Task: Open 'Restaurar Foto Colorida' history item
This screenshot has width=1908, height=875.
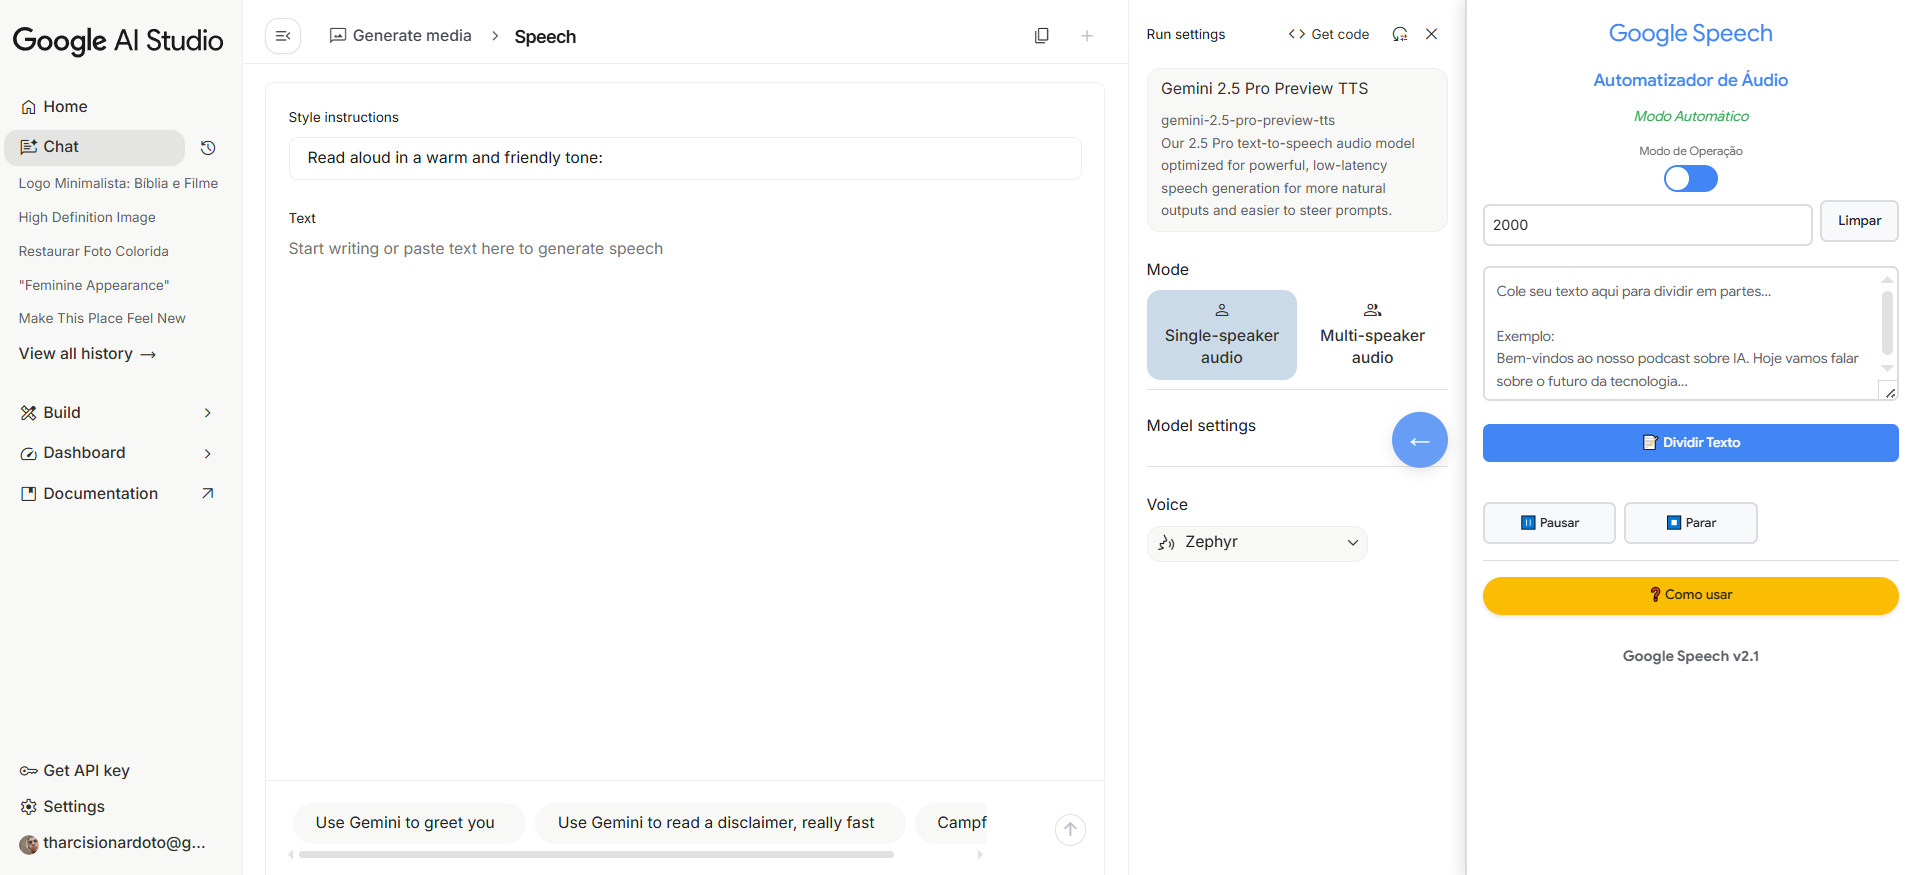Action: point(94,251)
